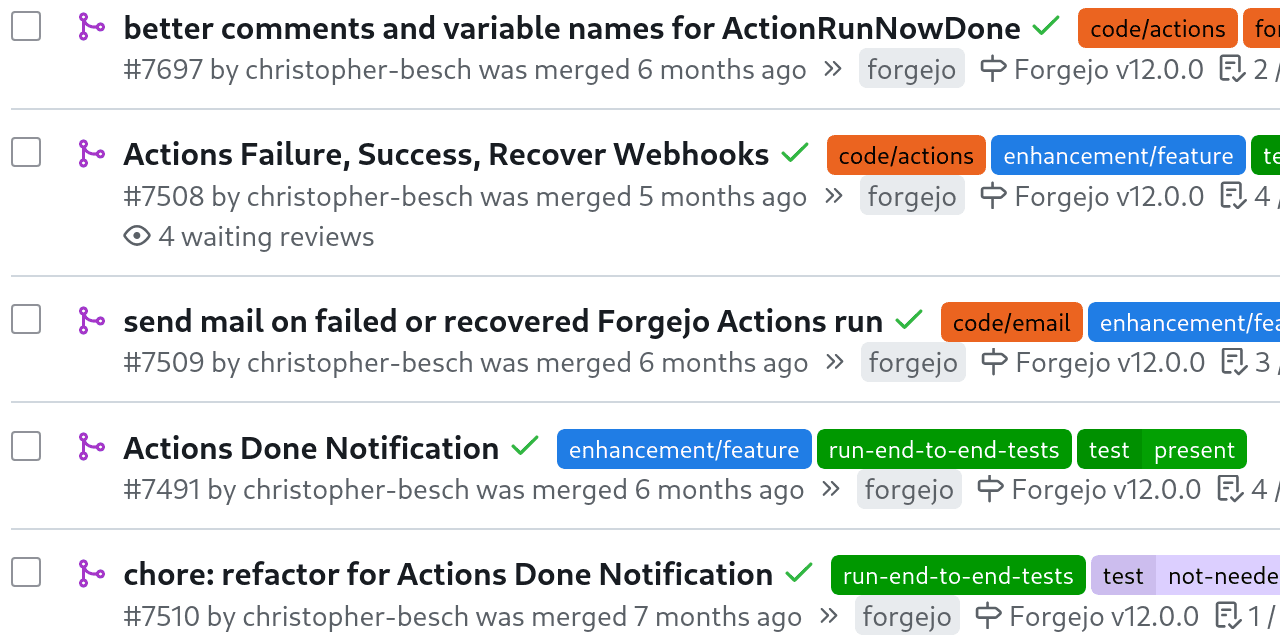Click merged icon beside Actions Failure webhooks PR

(92, 154)
